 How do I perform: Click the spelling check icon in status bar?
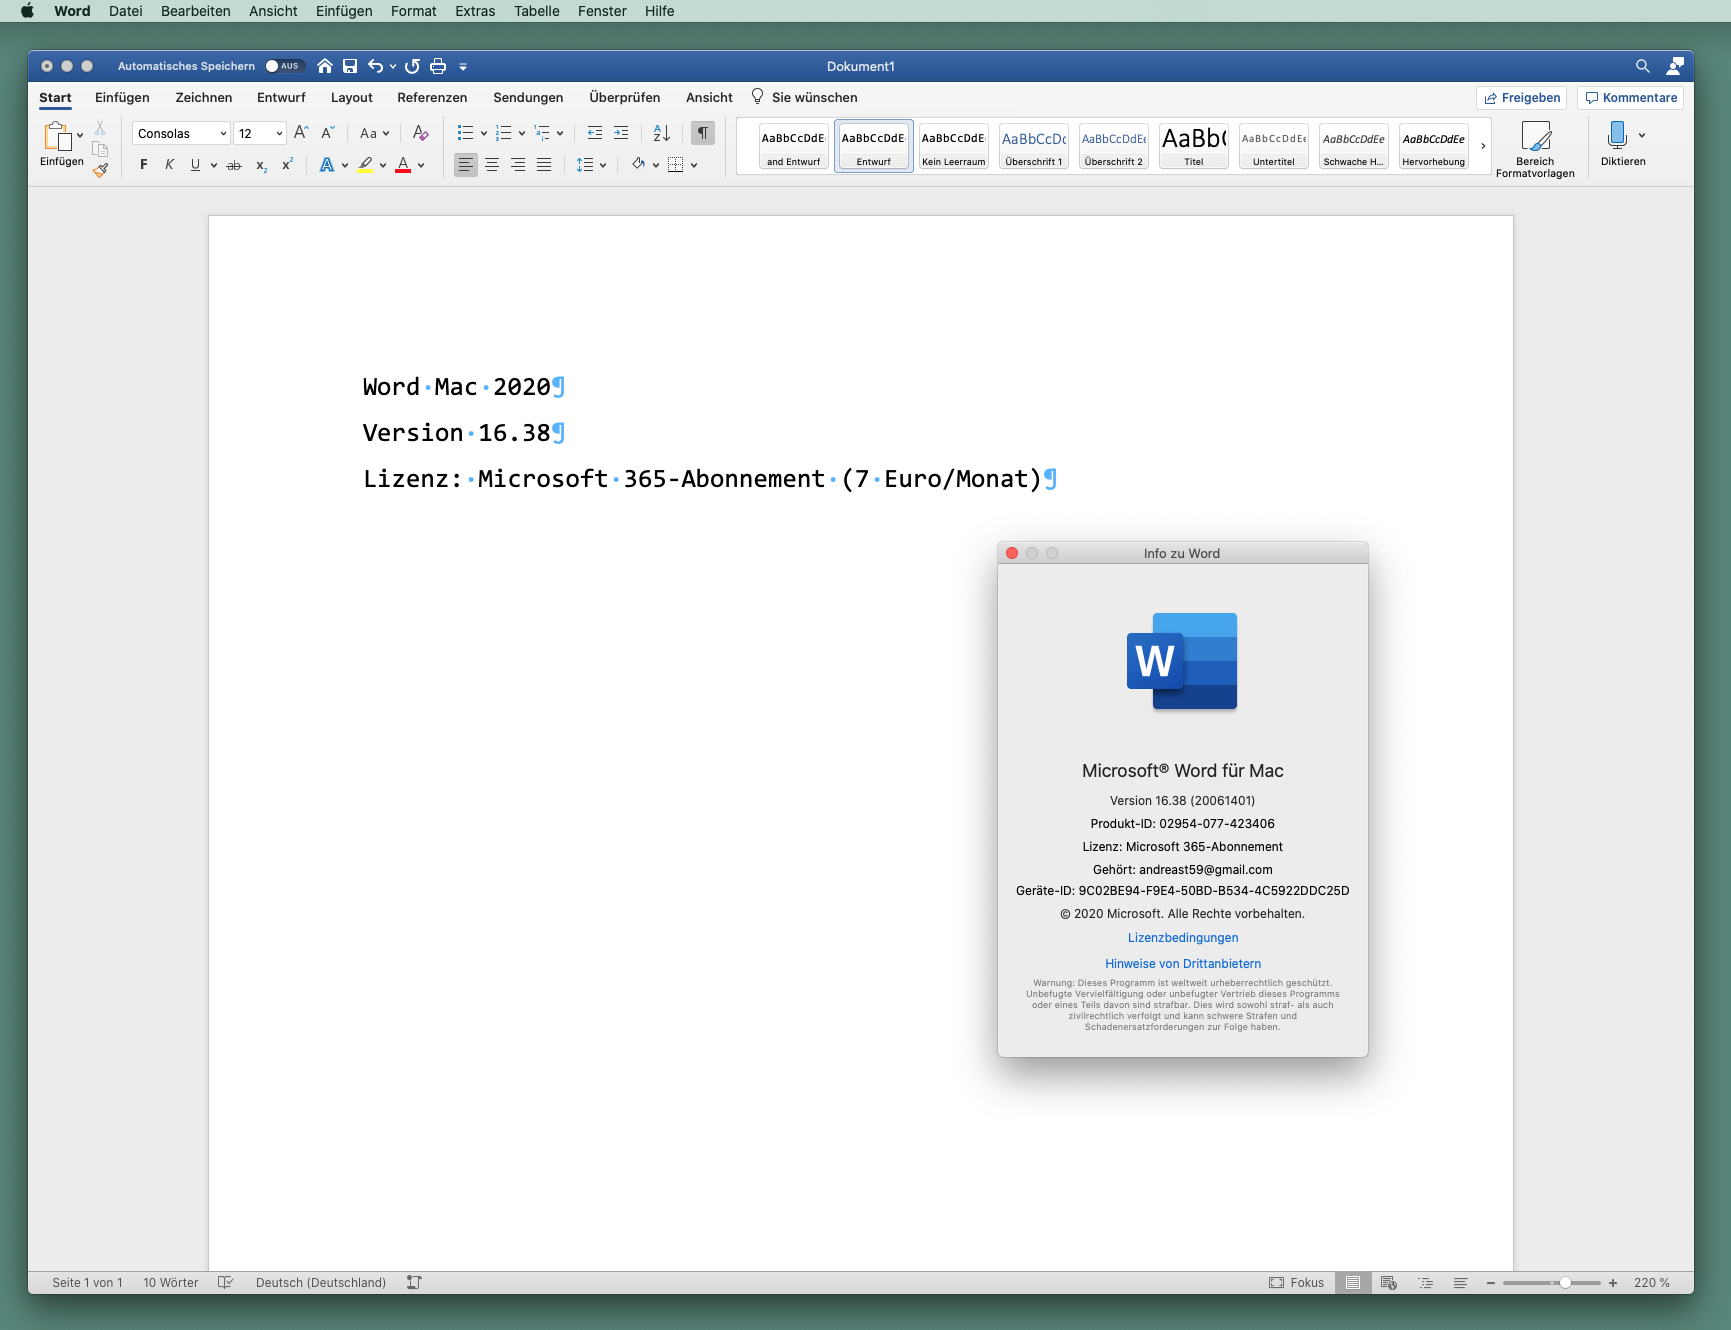226,1282
